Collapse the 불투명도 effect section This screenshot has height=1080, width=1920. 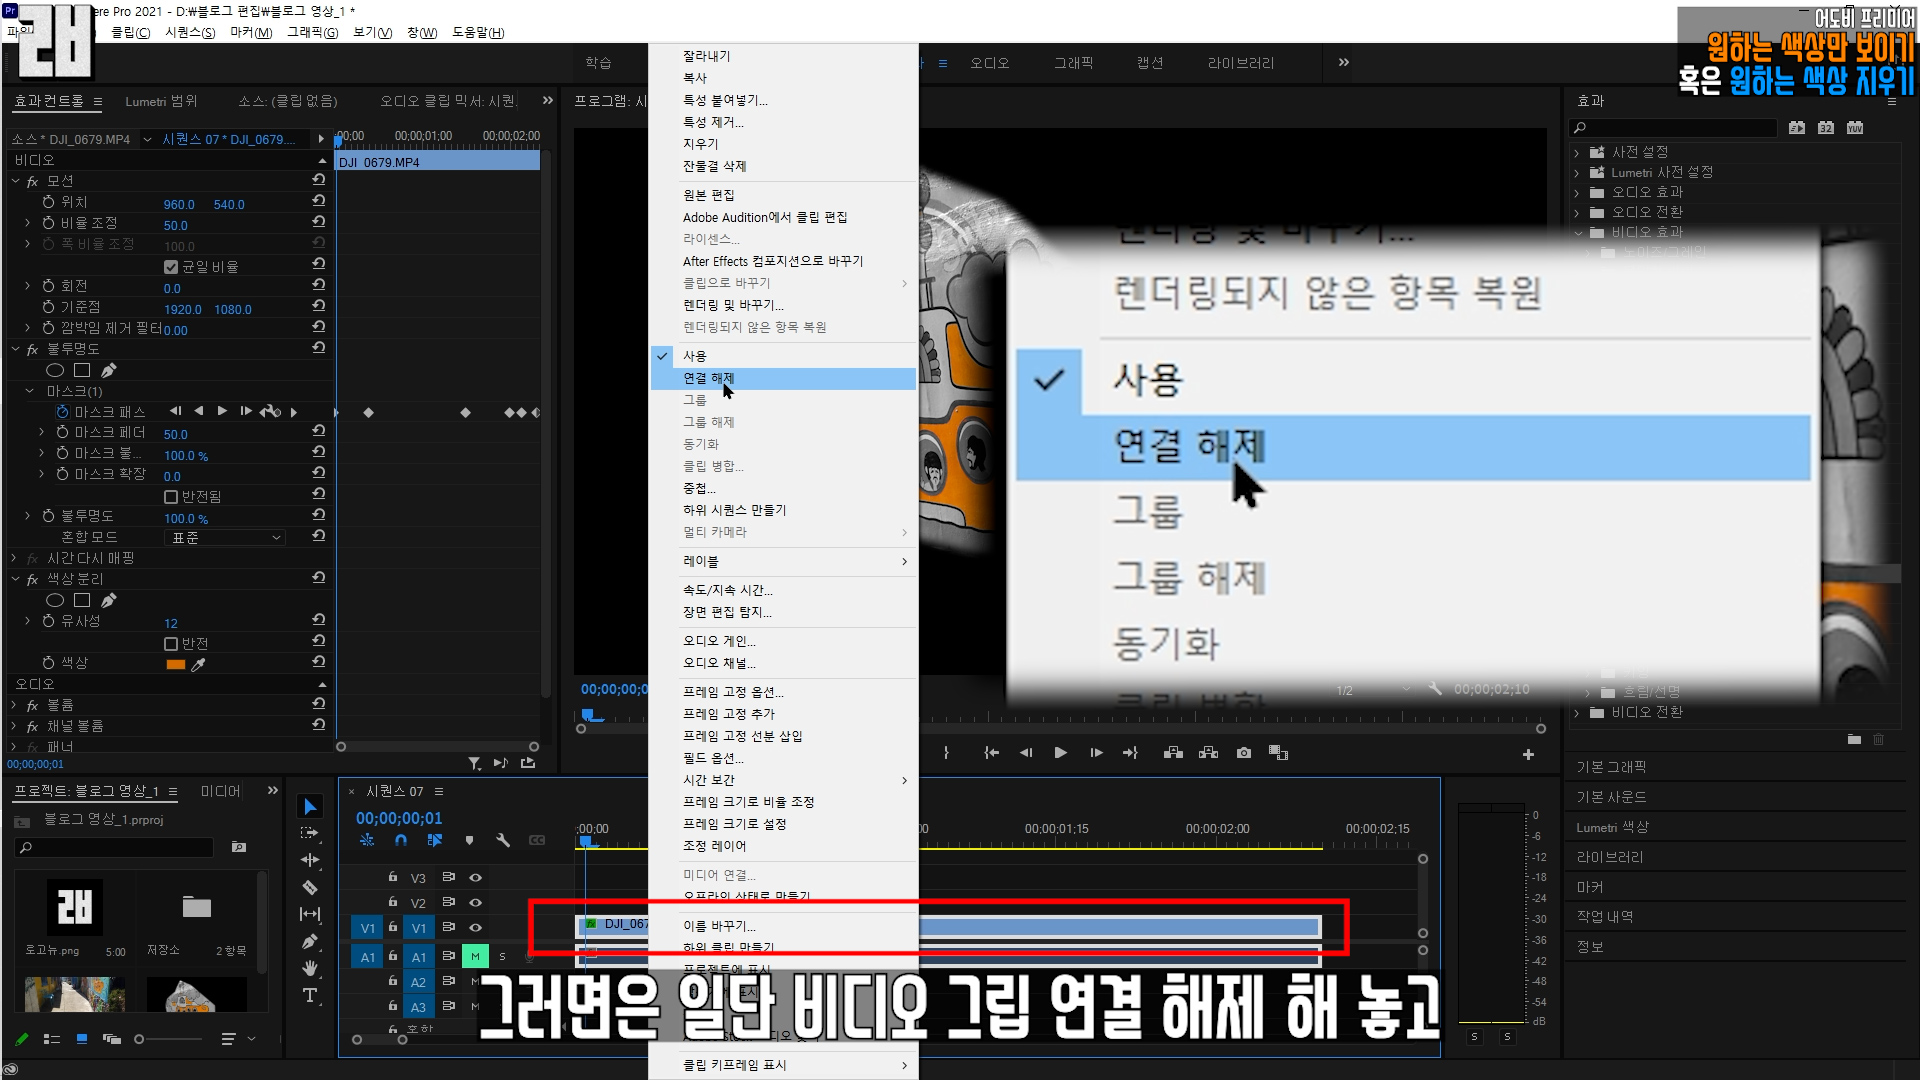(16, 349)
